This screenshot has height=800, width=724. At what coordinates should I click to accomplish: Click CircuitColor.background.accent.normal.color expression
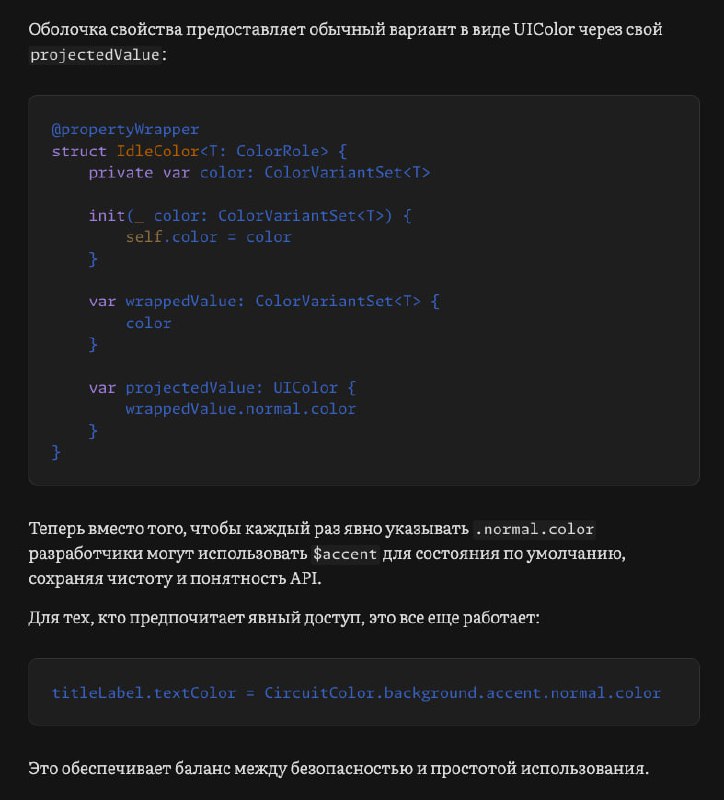tap(462, 693)
